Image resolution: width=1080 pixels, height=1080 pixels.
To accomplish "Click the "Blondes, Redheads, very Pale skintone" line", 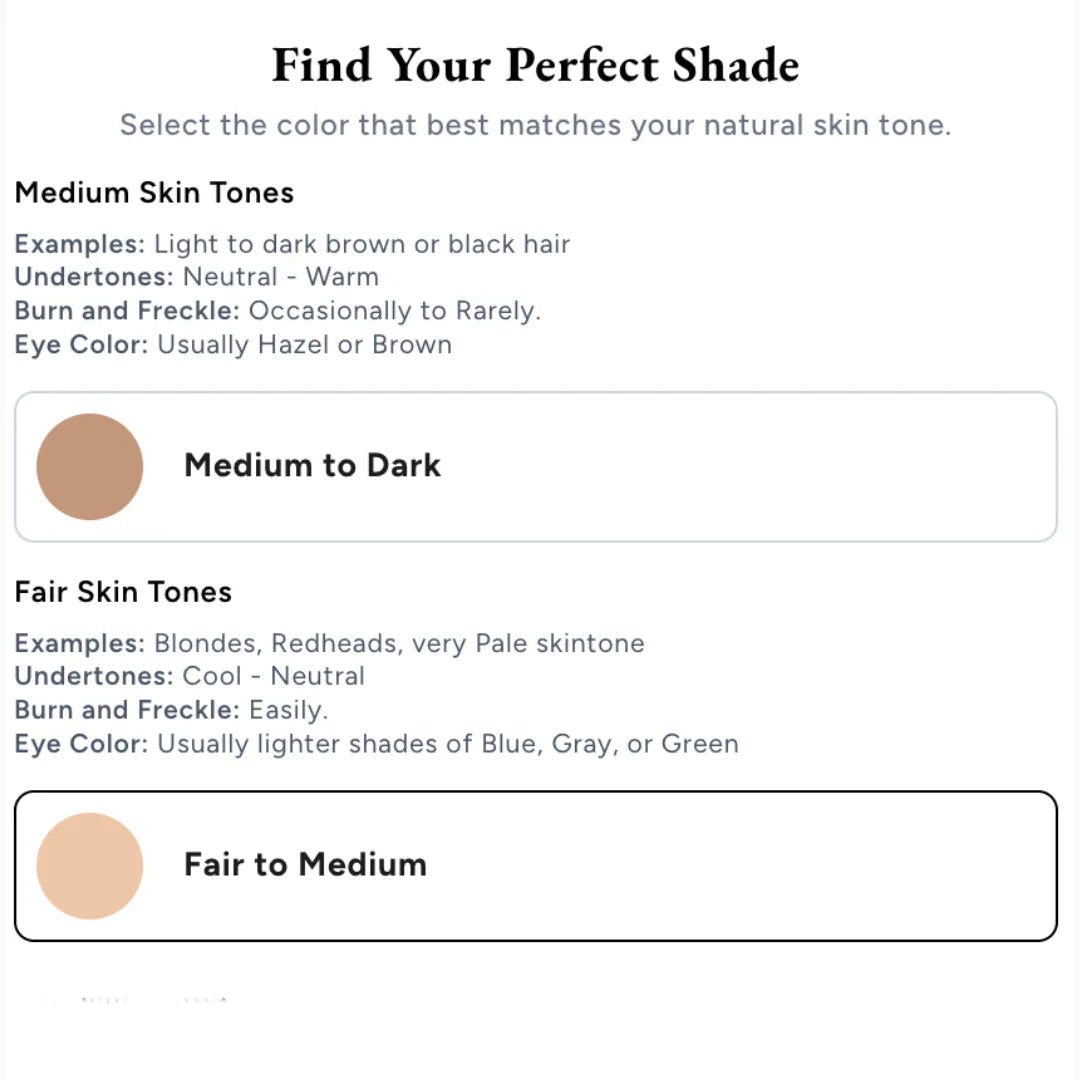I will point(329,643).
